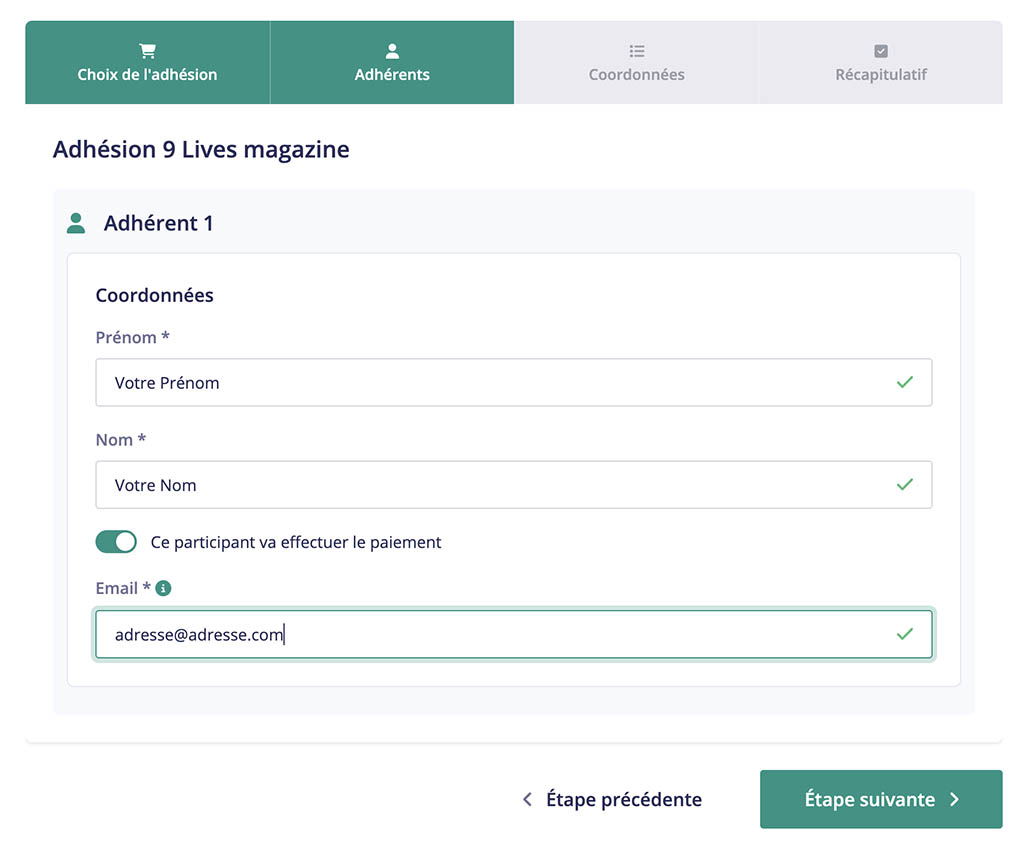Image resolution: width=1024 pixels, height=847 pixels.
Task: Click the shopping cart icon in step one
Action: 148,51
